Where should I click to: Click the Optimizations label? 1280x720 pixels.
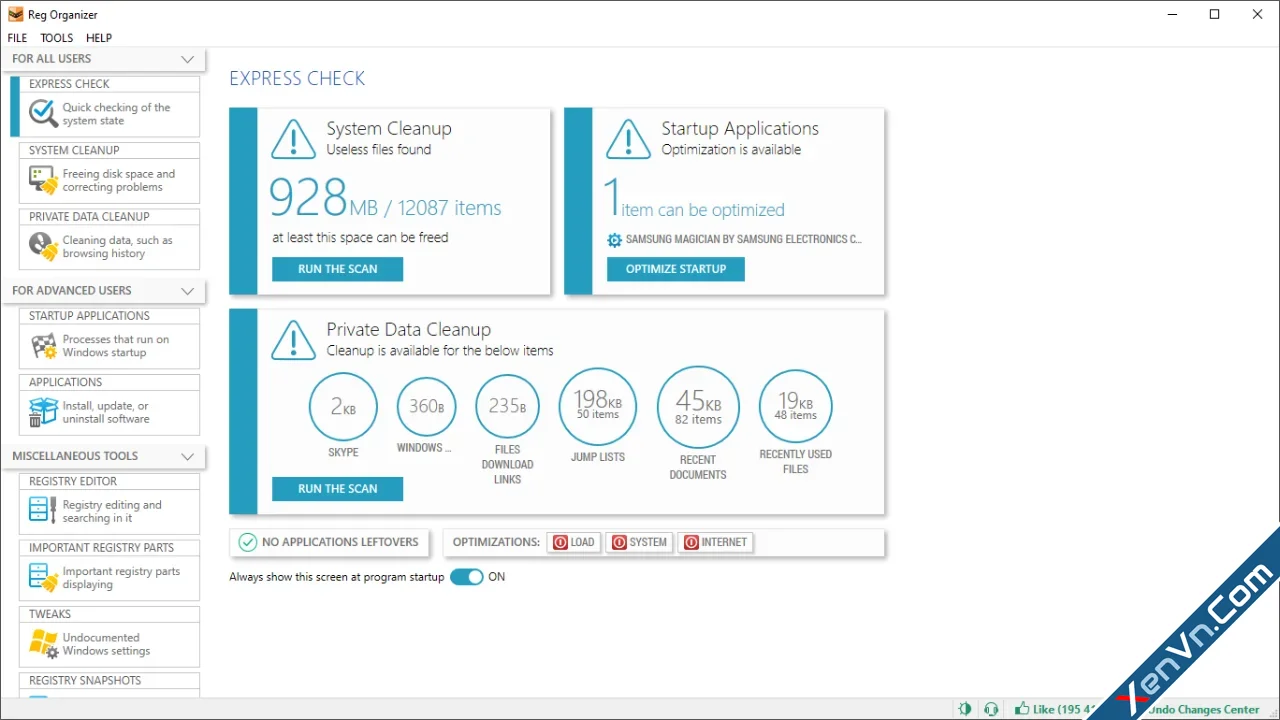point(496,542)
